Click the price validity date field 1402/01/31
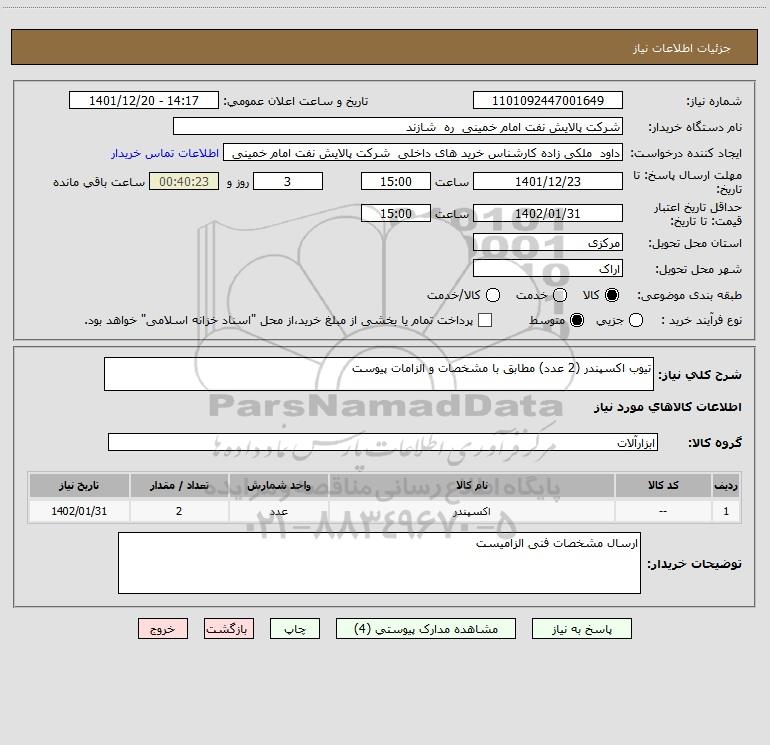770x745 pixels. point(548,214)
